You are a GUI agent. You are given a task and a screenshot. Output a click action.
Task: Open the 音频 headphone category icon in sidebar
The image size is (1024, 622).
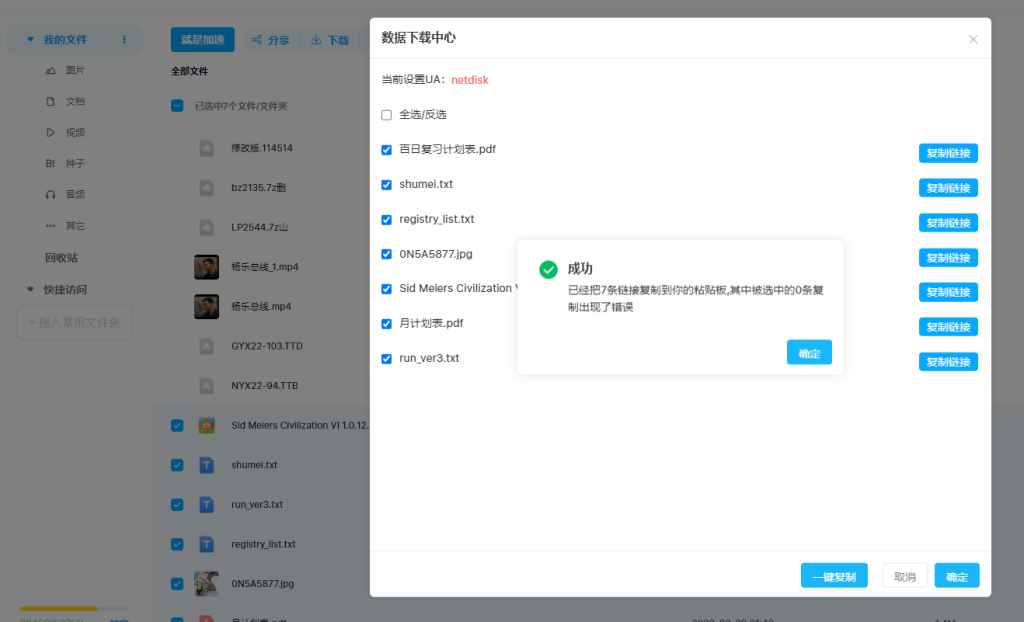tap(51, 194)
